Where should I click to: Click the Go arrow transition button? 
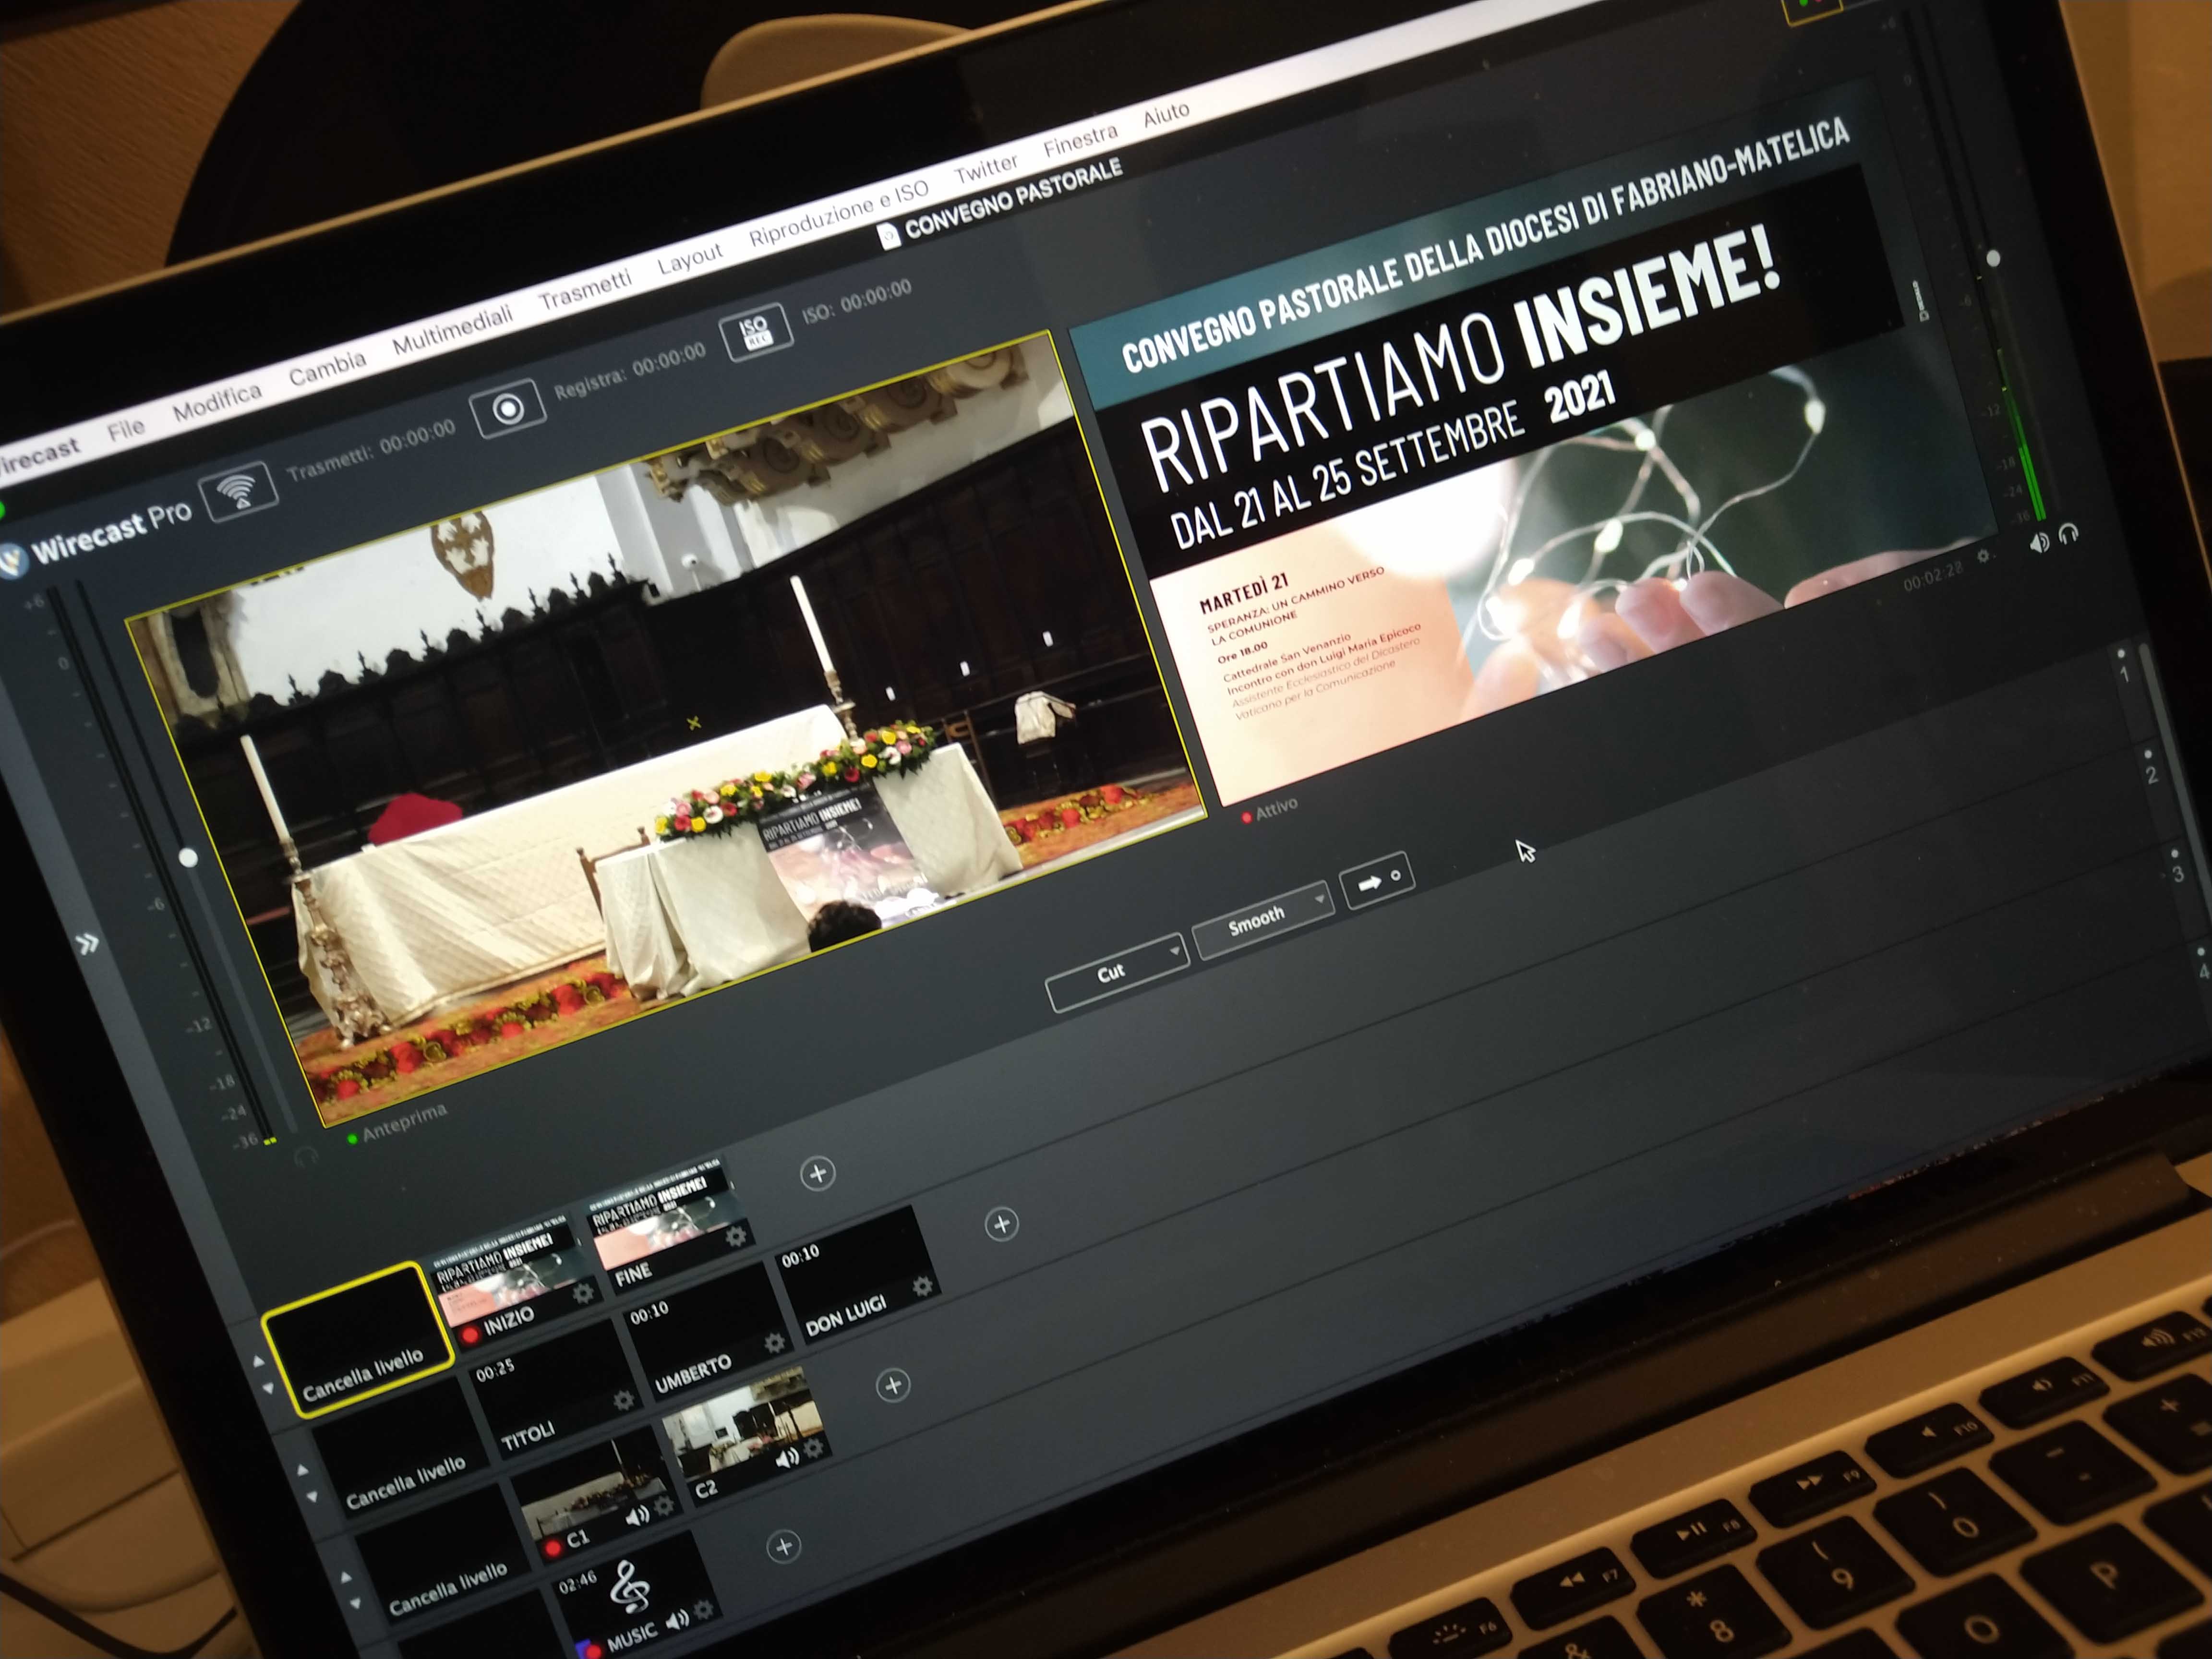click(x=1377, y=881)
